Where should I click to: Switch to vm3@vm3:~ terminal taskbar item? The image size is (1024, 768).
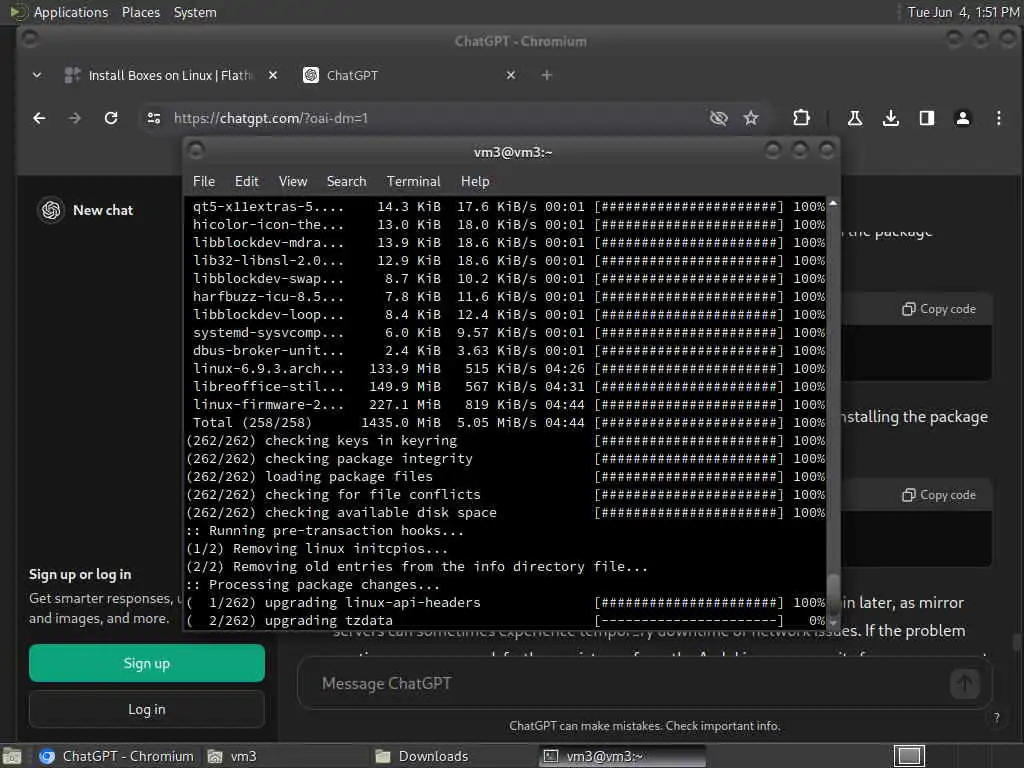pos(622,756)
